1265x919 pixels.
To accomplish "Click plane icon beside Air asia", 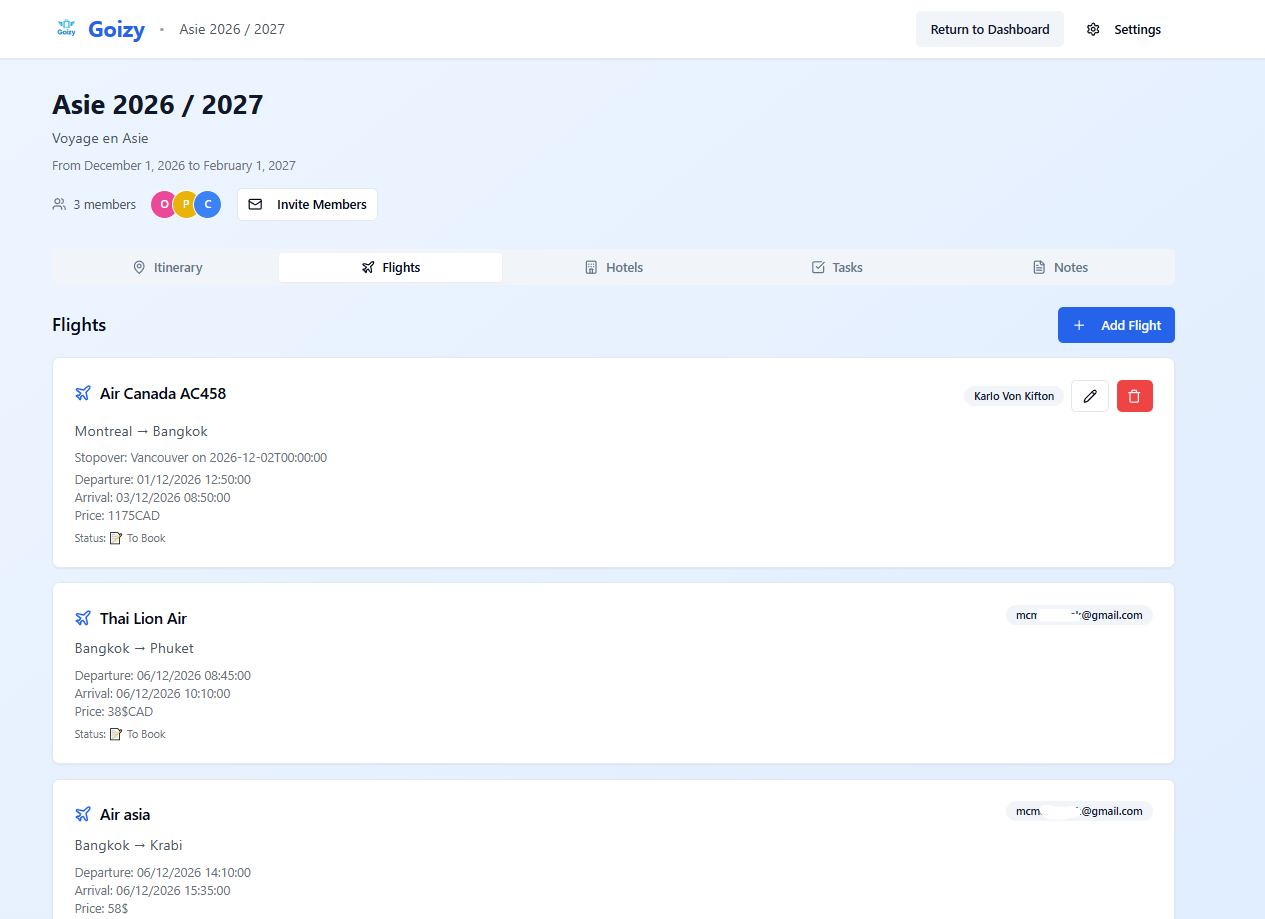I will [83, 814].
